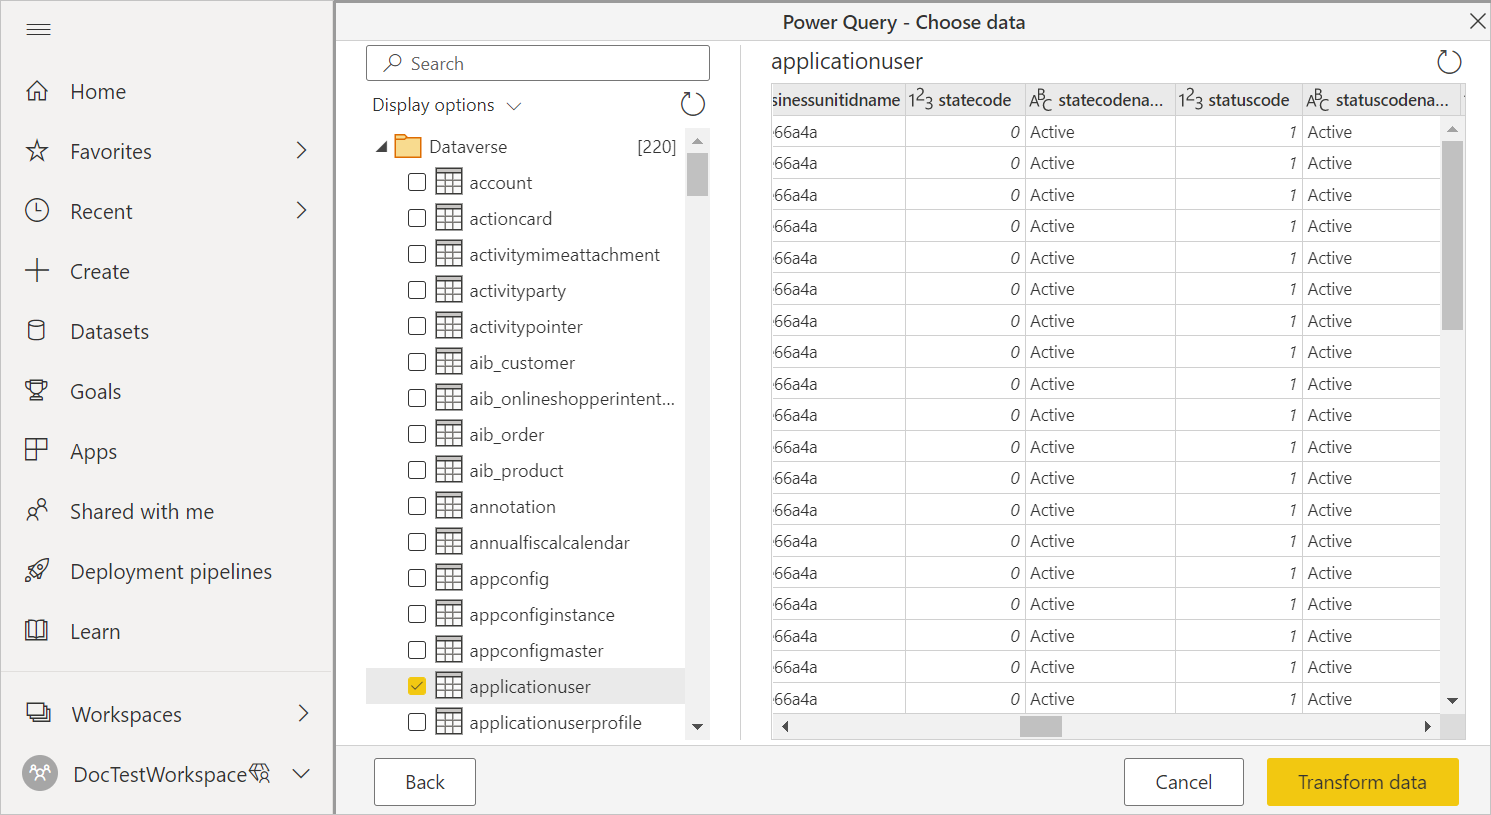Click the Transform data button

coord(1362,781)
